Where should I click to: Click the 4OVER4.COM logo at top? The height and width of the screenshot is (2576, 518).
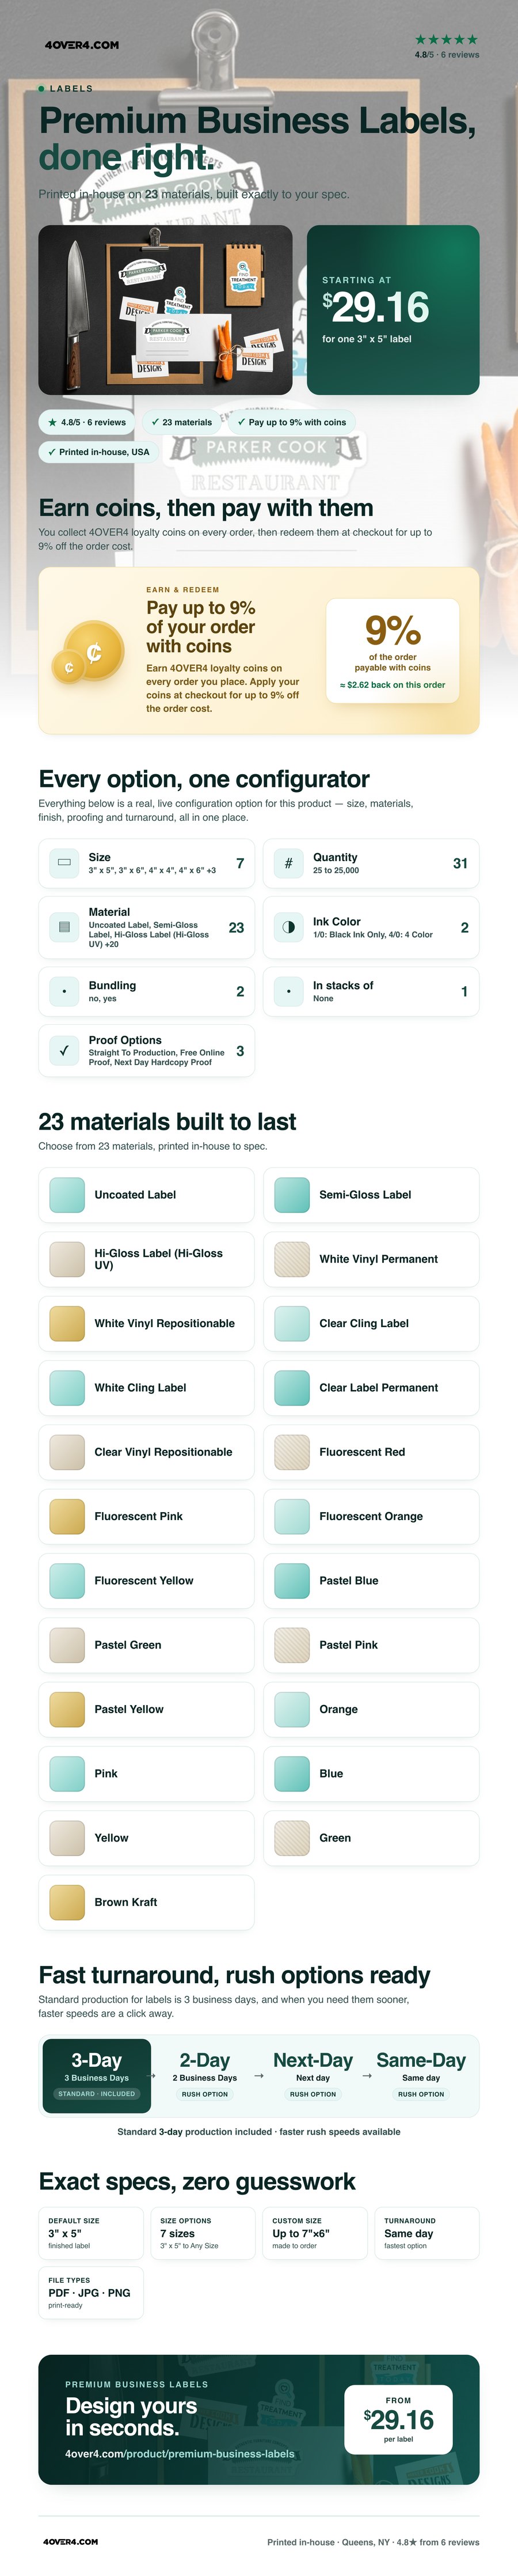tap(82, 45)
